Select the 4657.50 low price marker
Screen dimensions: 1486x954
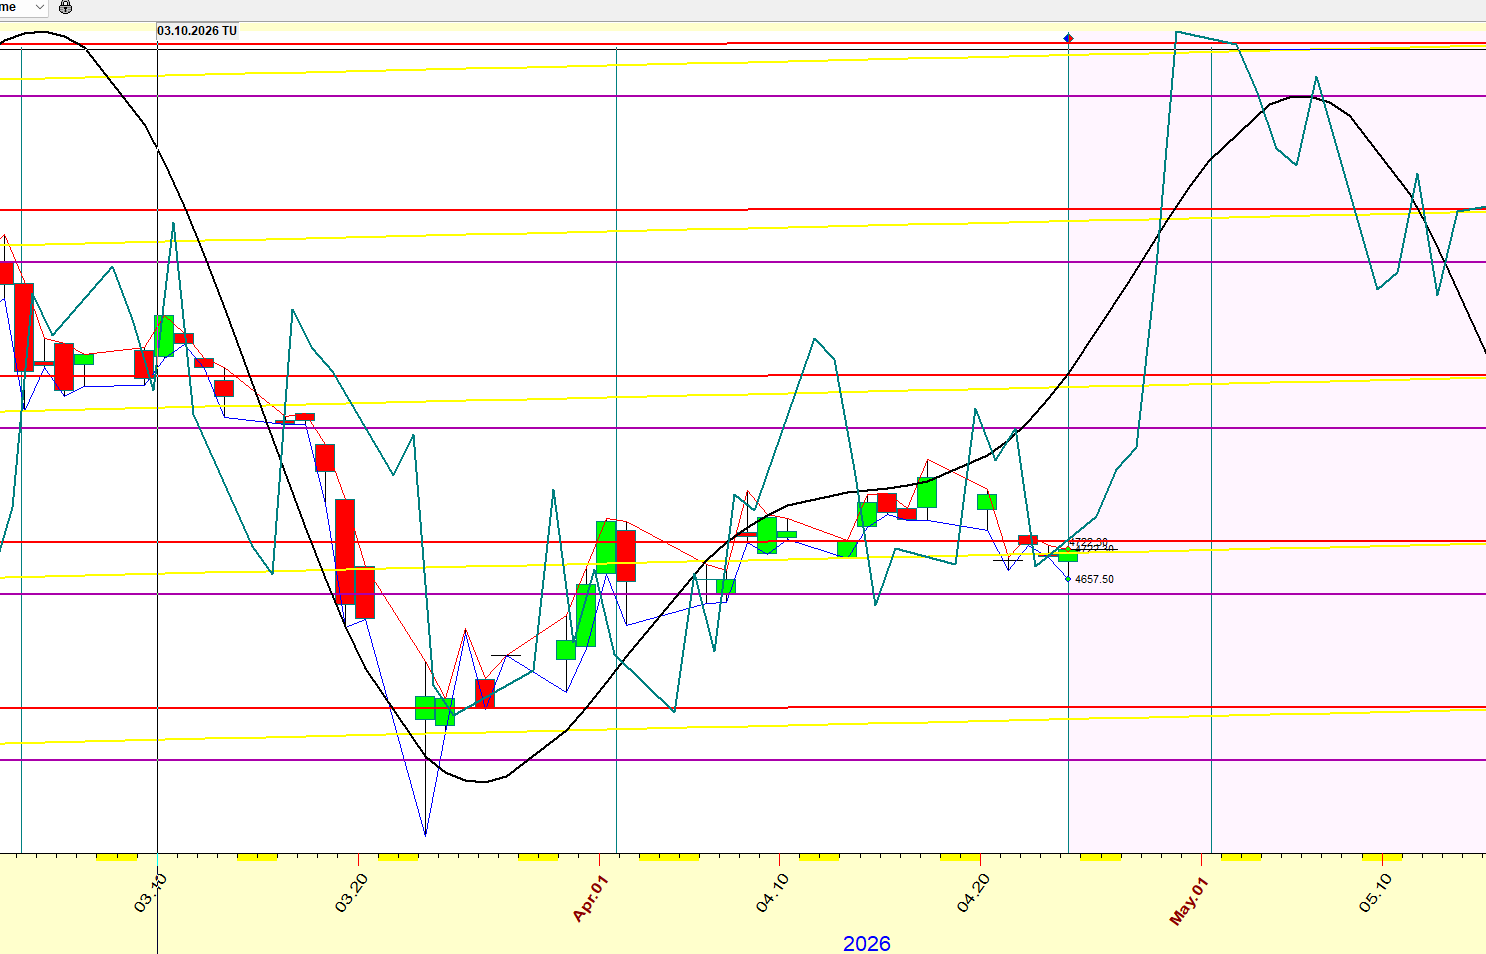pyautogui.click(x=1093, y=580)
